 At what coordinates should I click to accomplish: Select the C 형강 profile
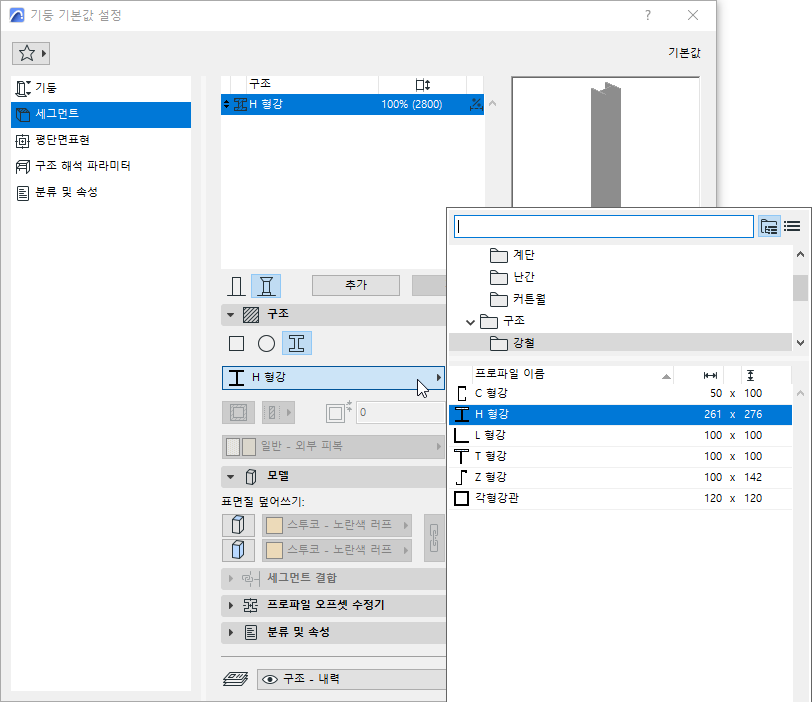[x=620, y=393]
